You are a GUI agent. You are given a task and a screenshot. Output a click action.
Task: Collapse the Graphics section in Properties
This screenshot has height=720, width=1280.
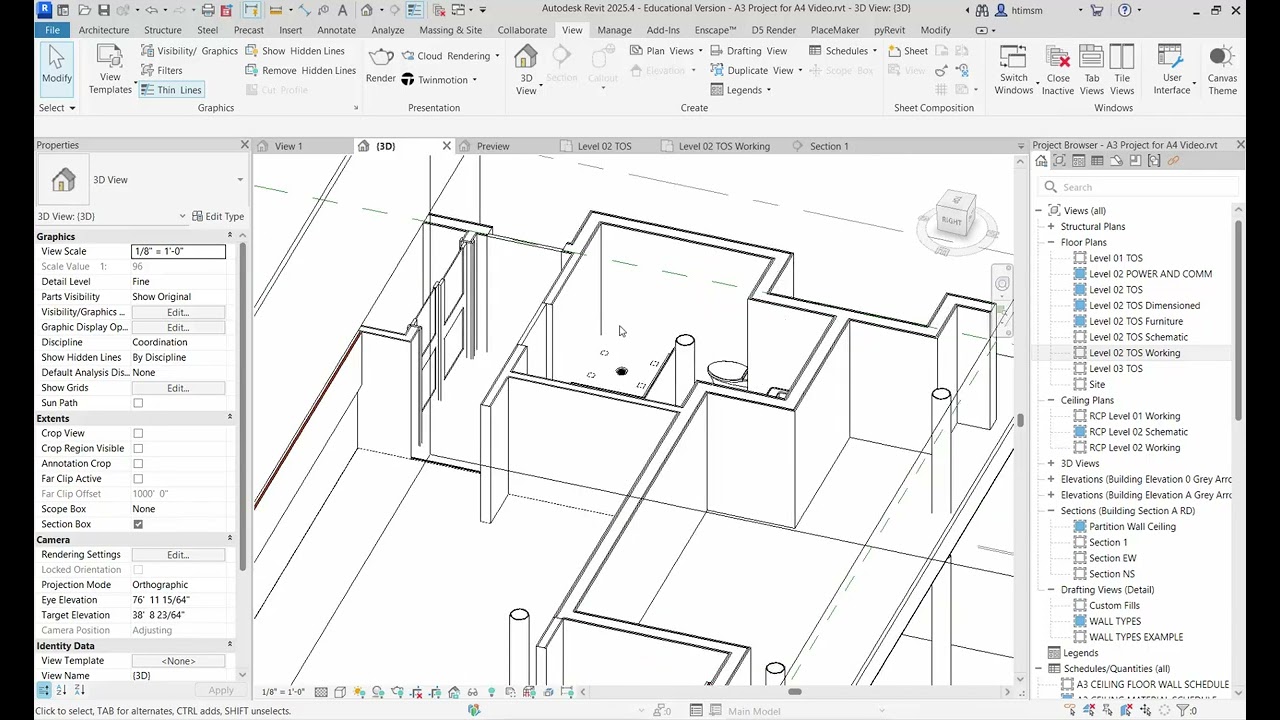pyautogui.click(x=230, y=236)
